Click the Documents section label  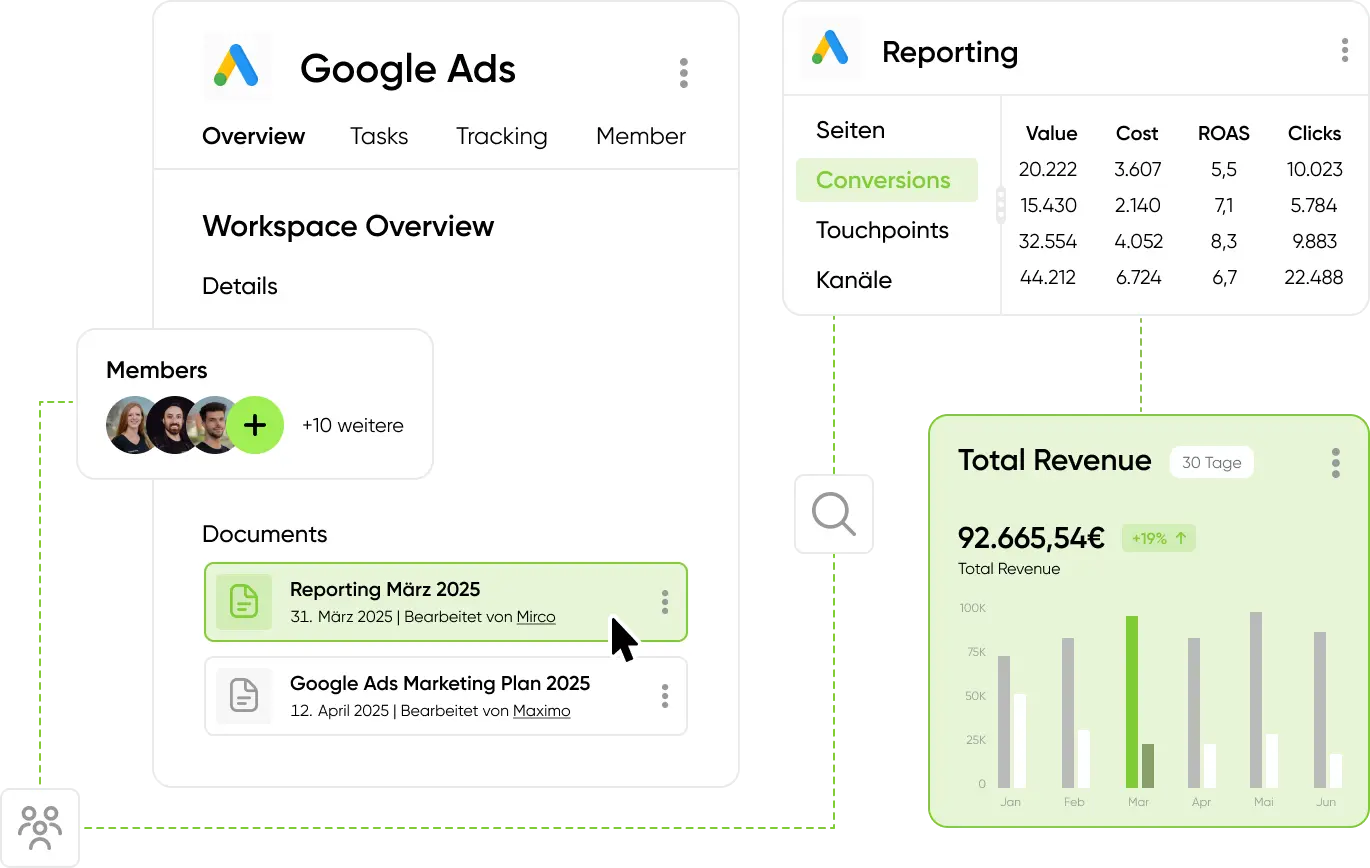(x=265, y=534)
